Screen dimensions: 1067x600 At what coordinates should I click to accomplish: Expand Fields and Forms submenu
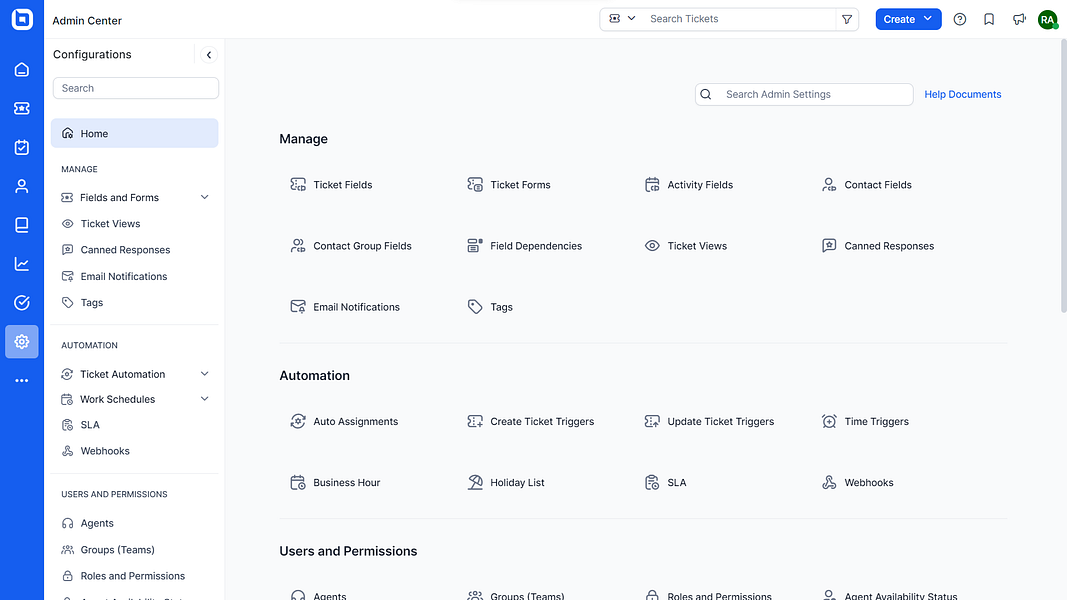(205, 198)
